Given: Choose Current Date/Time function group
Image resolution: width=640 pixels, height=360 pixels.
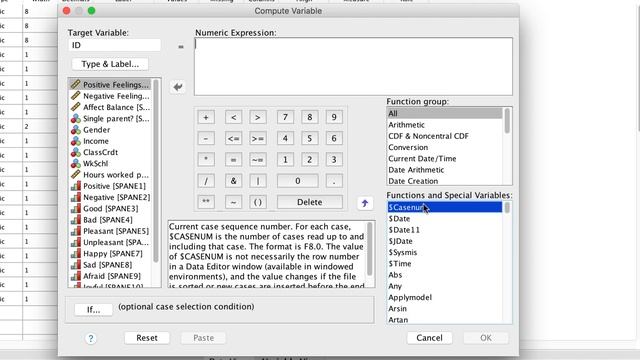Looking at the screenshot, I should point(445,158).
